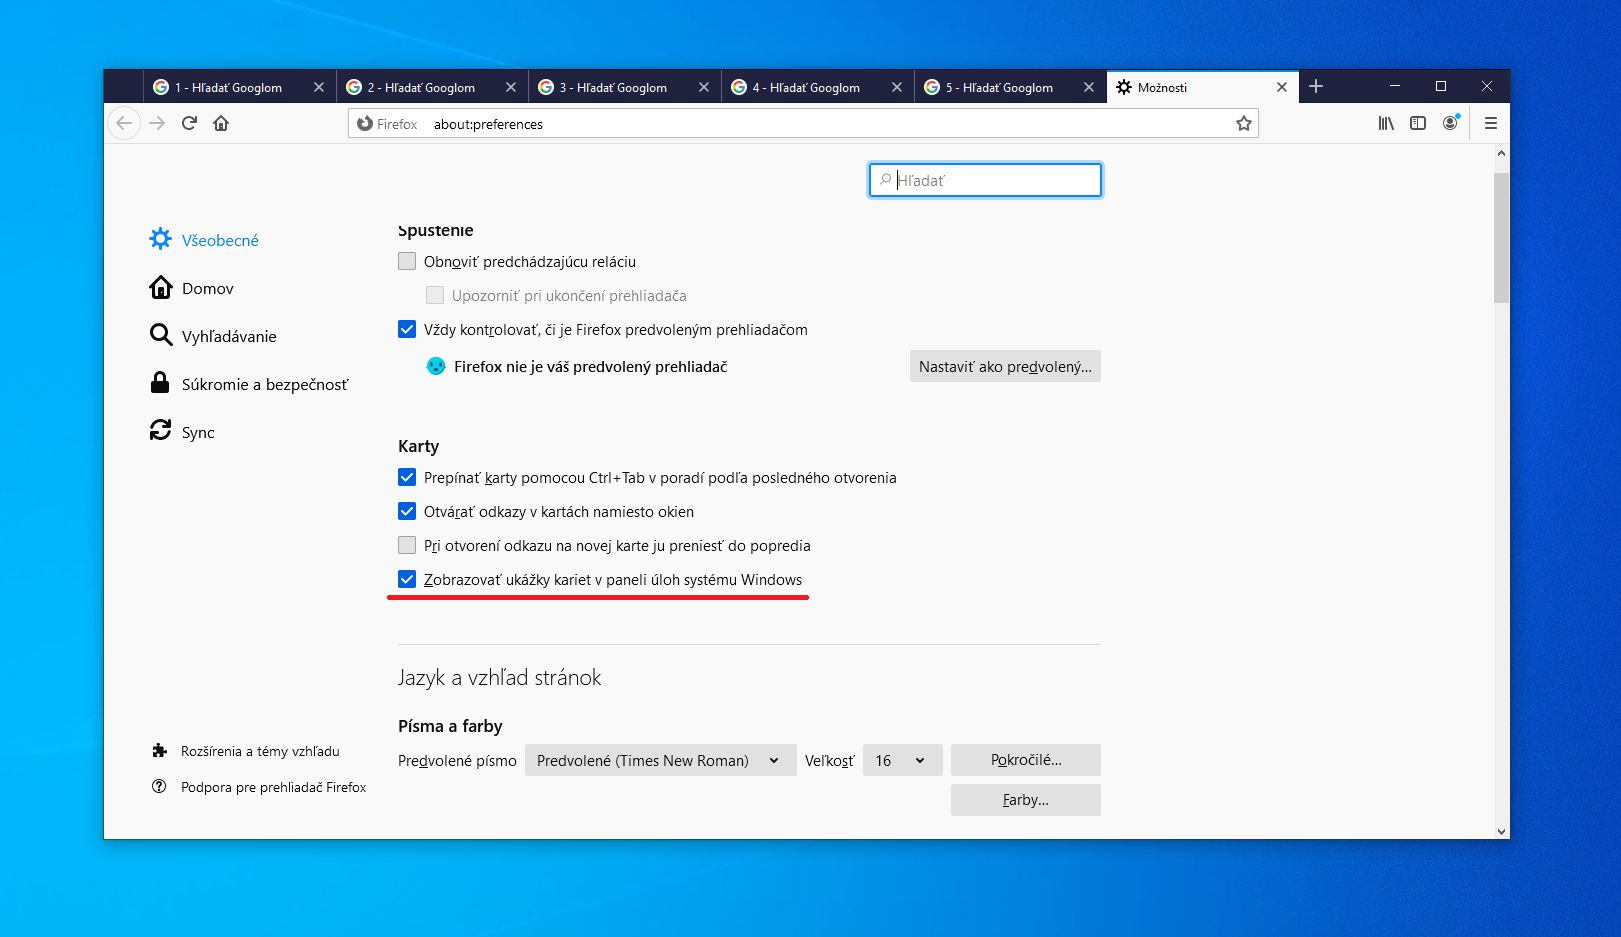Open the Pokročilé fonts button

[1026, 760]
